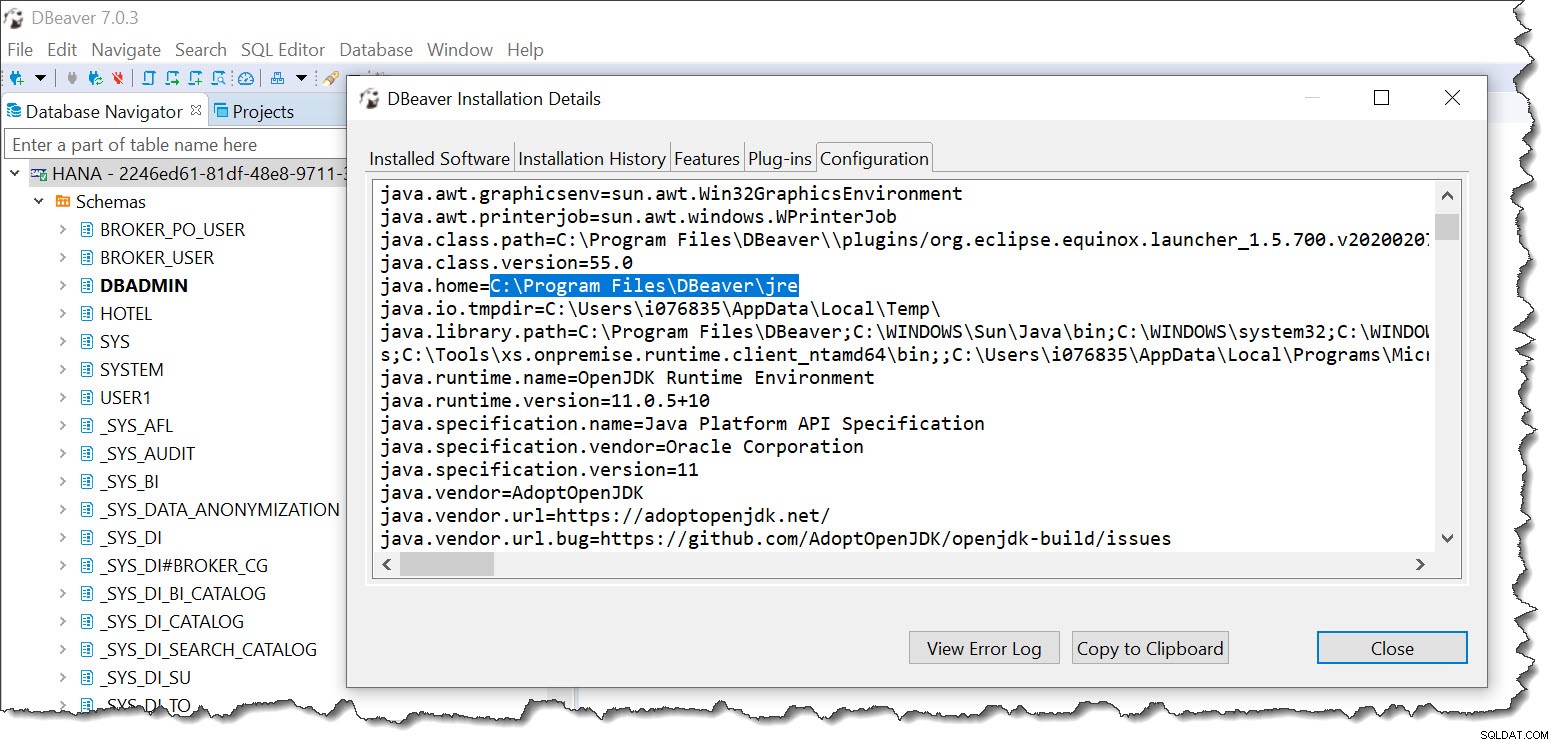Expand the BROKER_USER schema
This screenshot has height=745, width=1558.
point(63,257)
